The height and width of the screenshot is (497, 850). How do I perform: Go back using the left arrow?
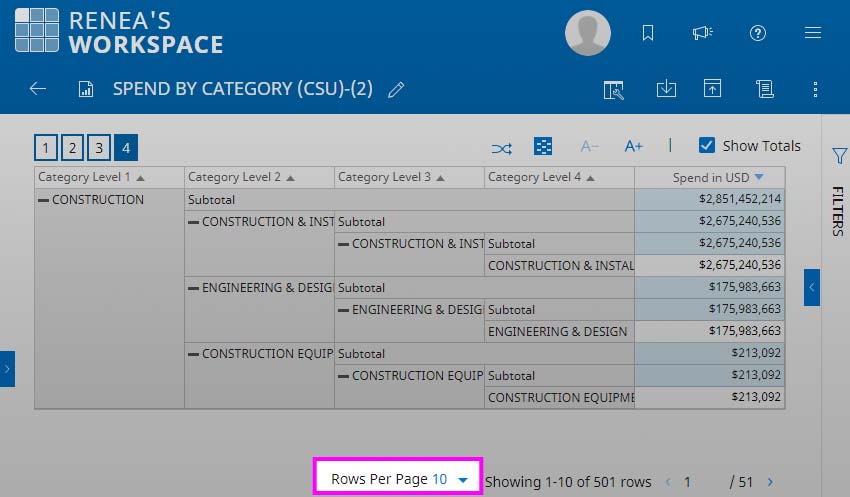click(38, 88)
